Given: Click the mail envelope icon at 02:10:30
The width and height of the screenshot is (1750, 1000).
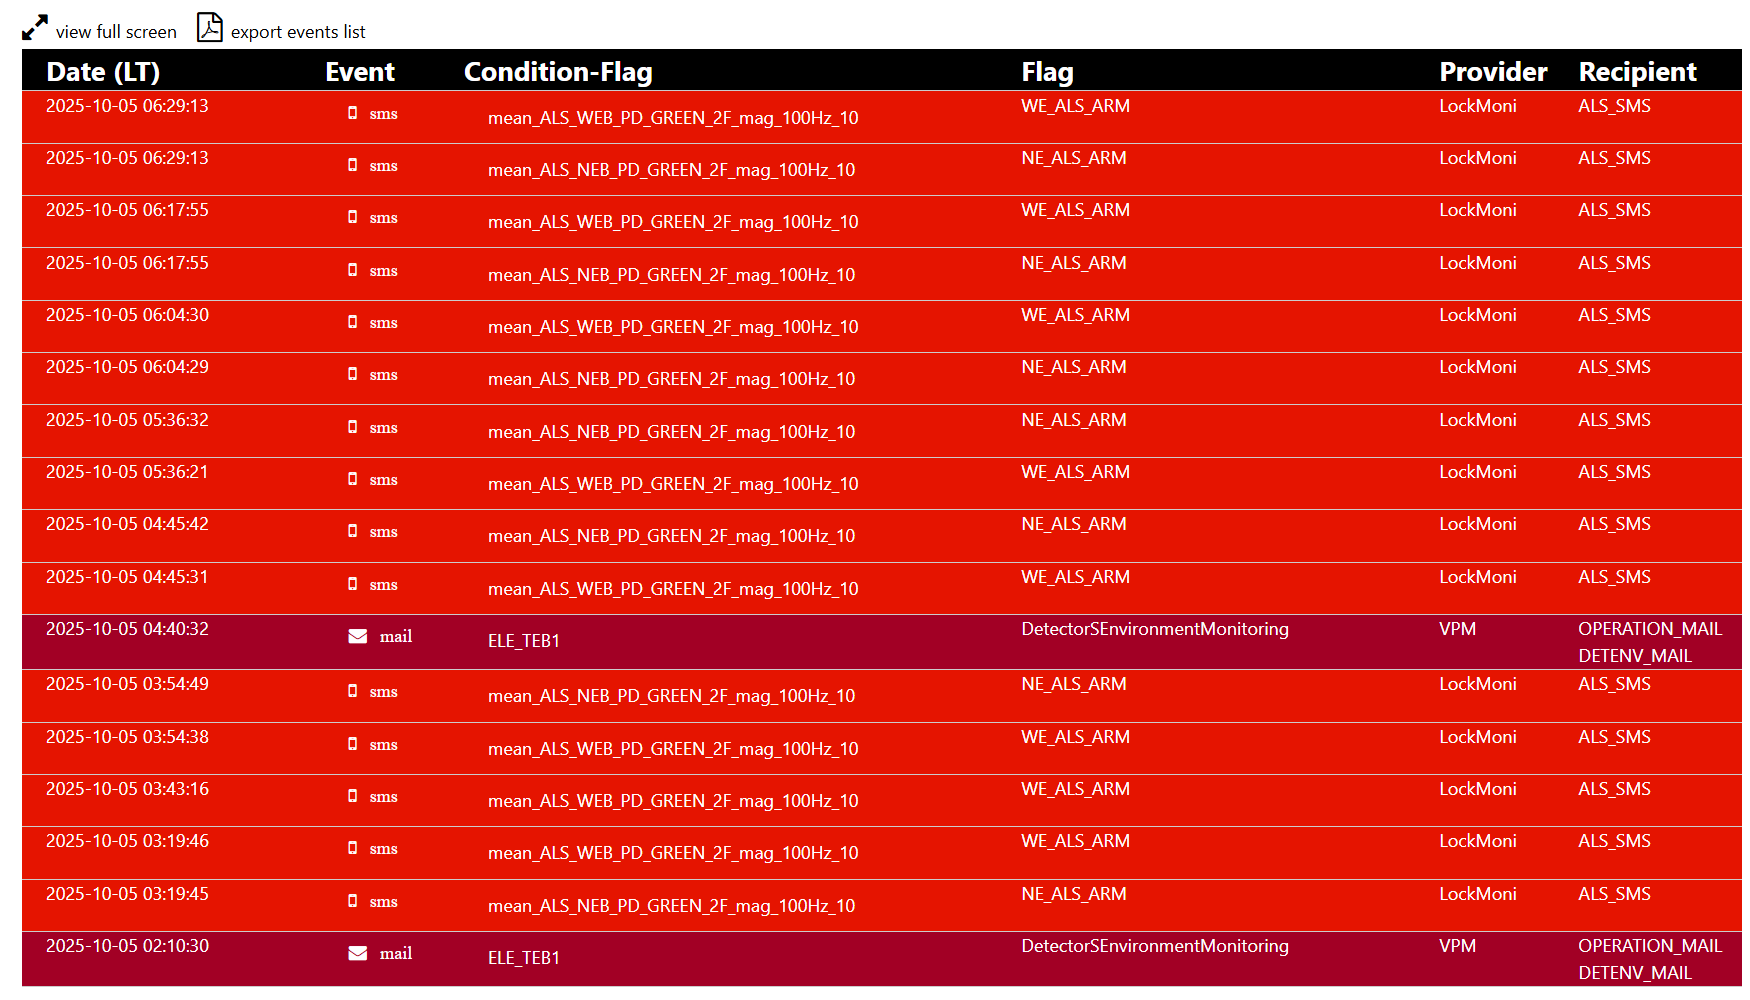Looking at the screenshot, I should [x=357, y=953].
